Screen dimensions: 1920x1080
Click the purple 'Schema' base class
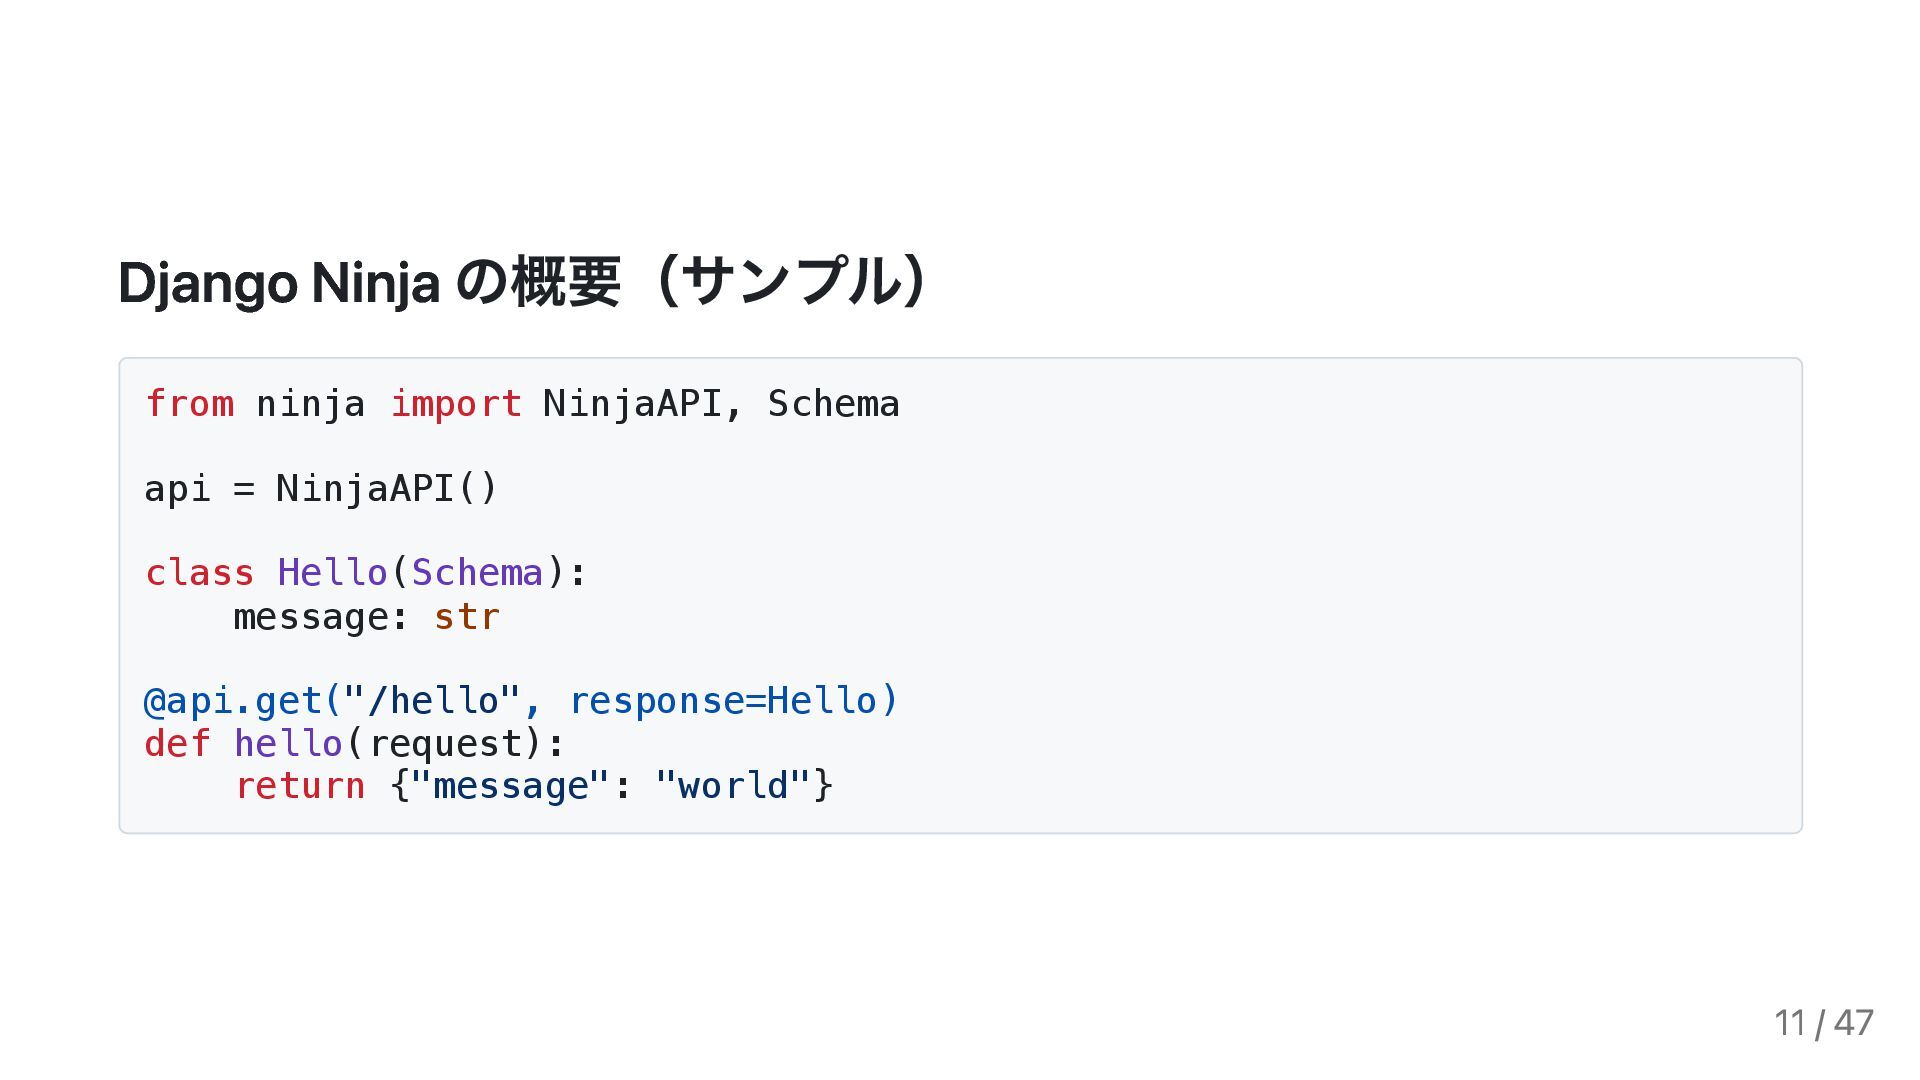(477, 573)
